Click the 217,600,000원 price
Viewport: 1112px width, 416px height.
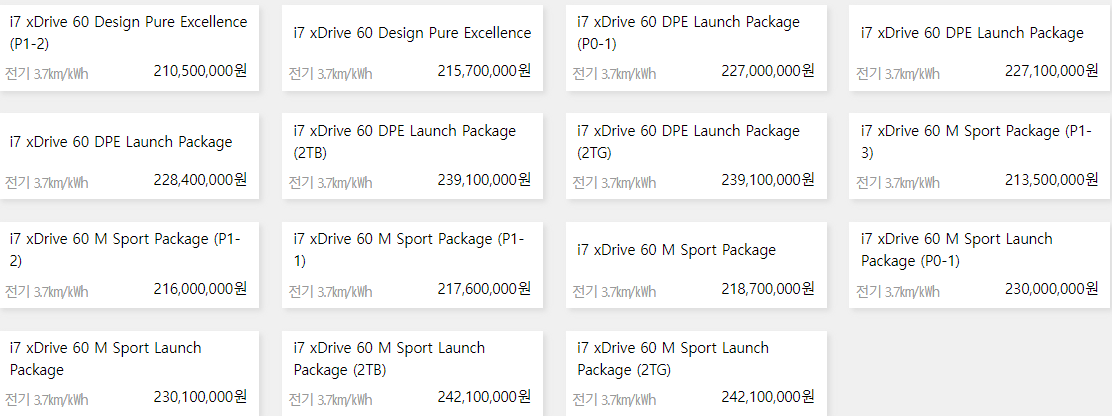click(484, 288)
